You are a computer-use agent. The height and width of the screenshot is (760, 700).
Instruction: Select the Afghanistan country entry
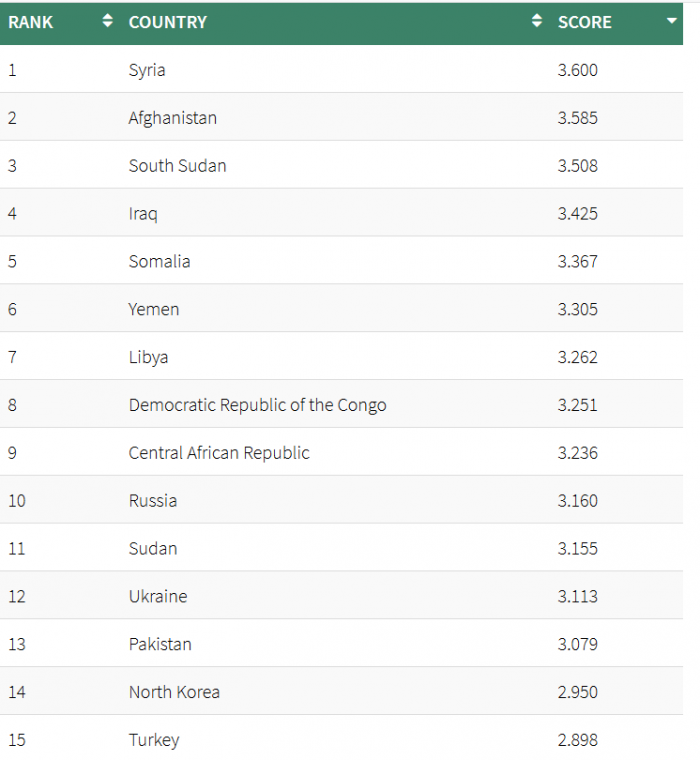[x=173, y=118]
